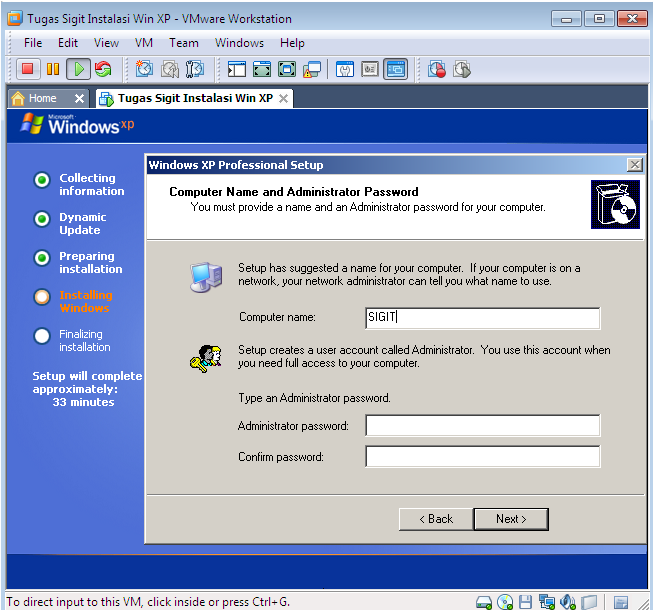
Task: Open the Help menu
Action: point(292,43)
